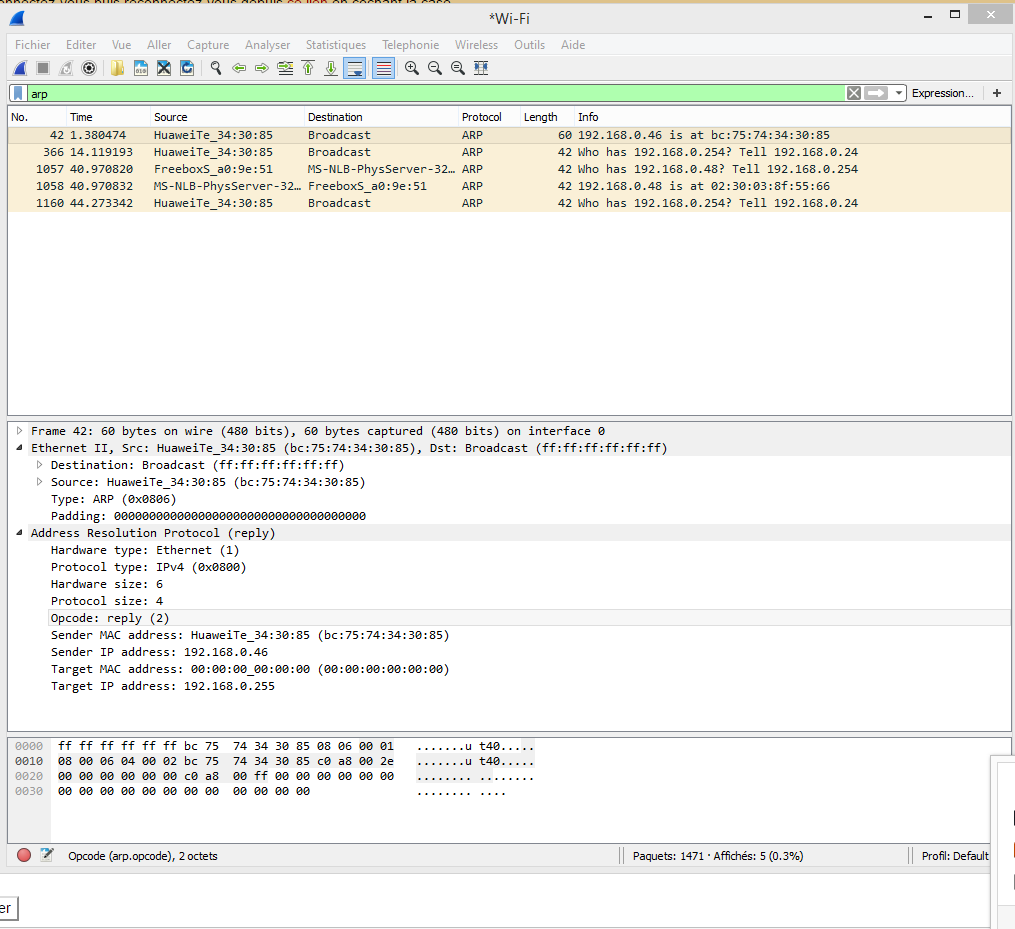Sort by the Info column header
The width and height of the screenshot is (1015, 929).
point(792,117)
